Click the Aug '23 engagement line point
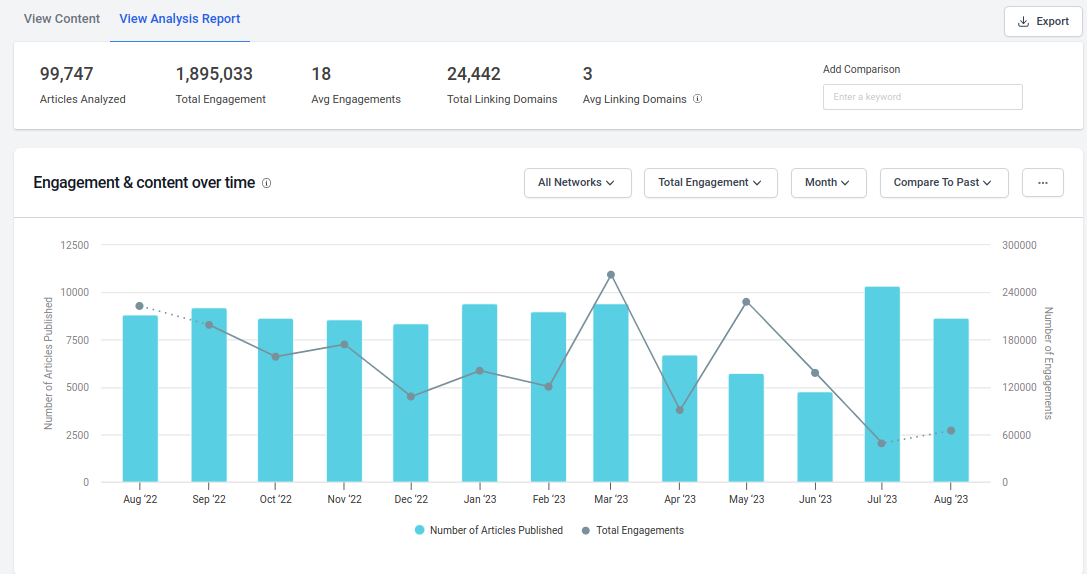The image size is (1087, 574). coord(951,431)
